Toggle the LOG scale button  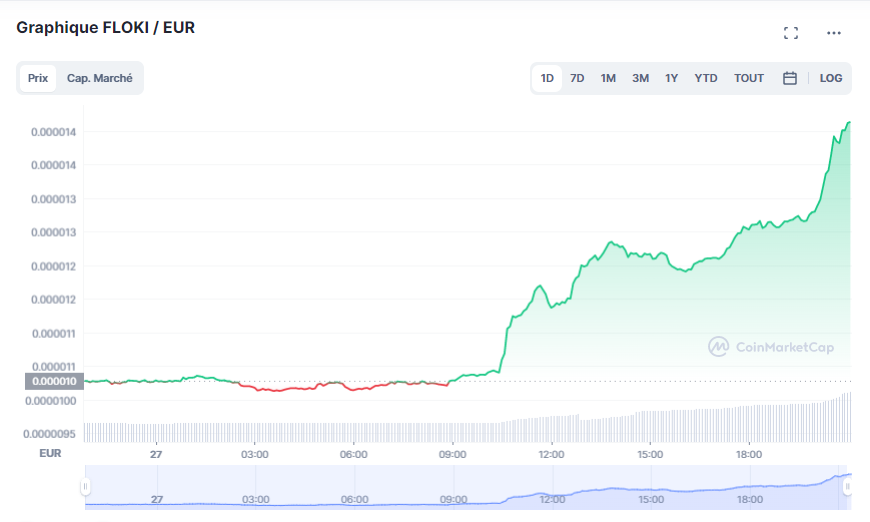point(831,78)
